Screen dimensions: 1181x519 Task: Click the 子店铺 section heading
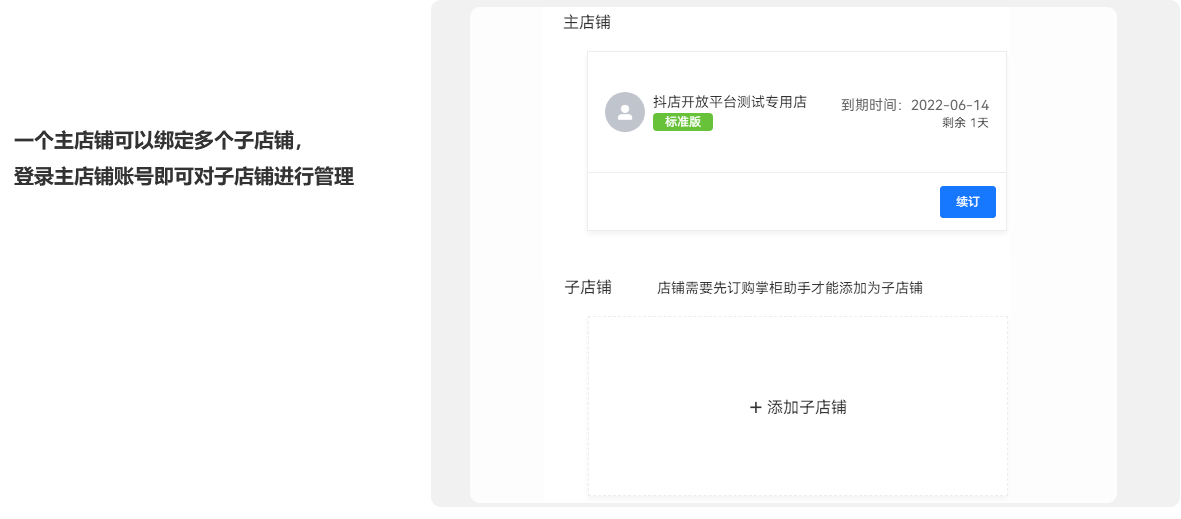588,287
